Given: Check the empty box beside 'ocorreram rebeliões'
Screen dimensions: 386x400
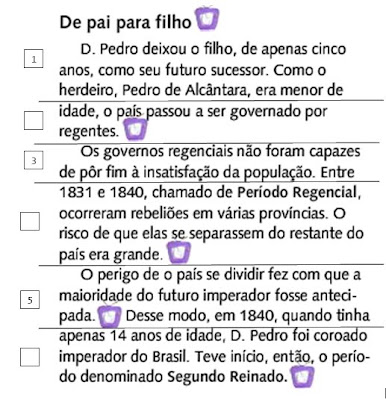Looking at the screenshot, I should [x=30, y=221].
